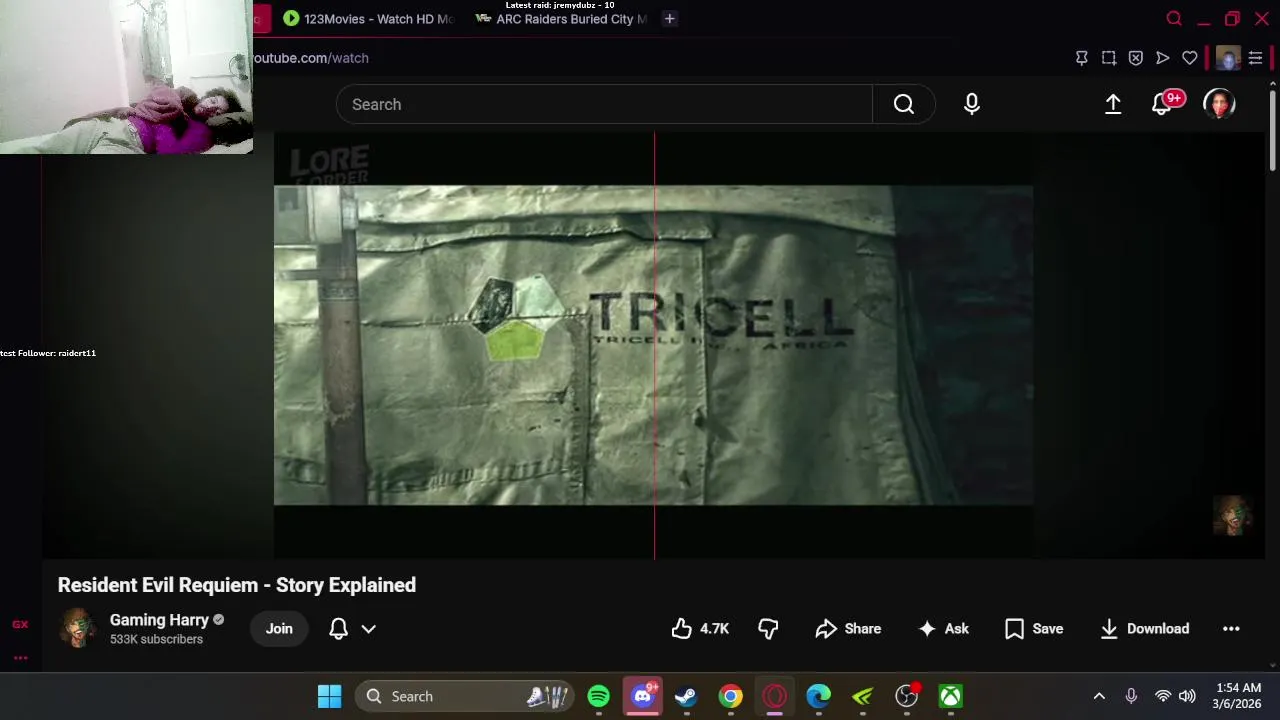Open the YouTube upload/create icon
Image resolution: width=1280 pixels, height=720 pixels.
[x=1113, y=104]
